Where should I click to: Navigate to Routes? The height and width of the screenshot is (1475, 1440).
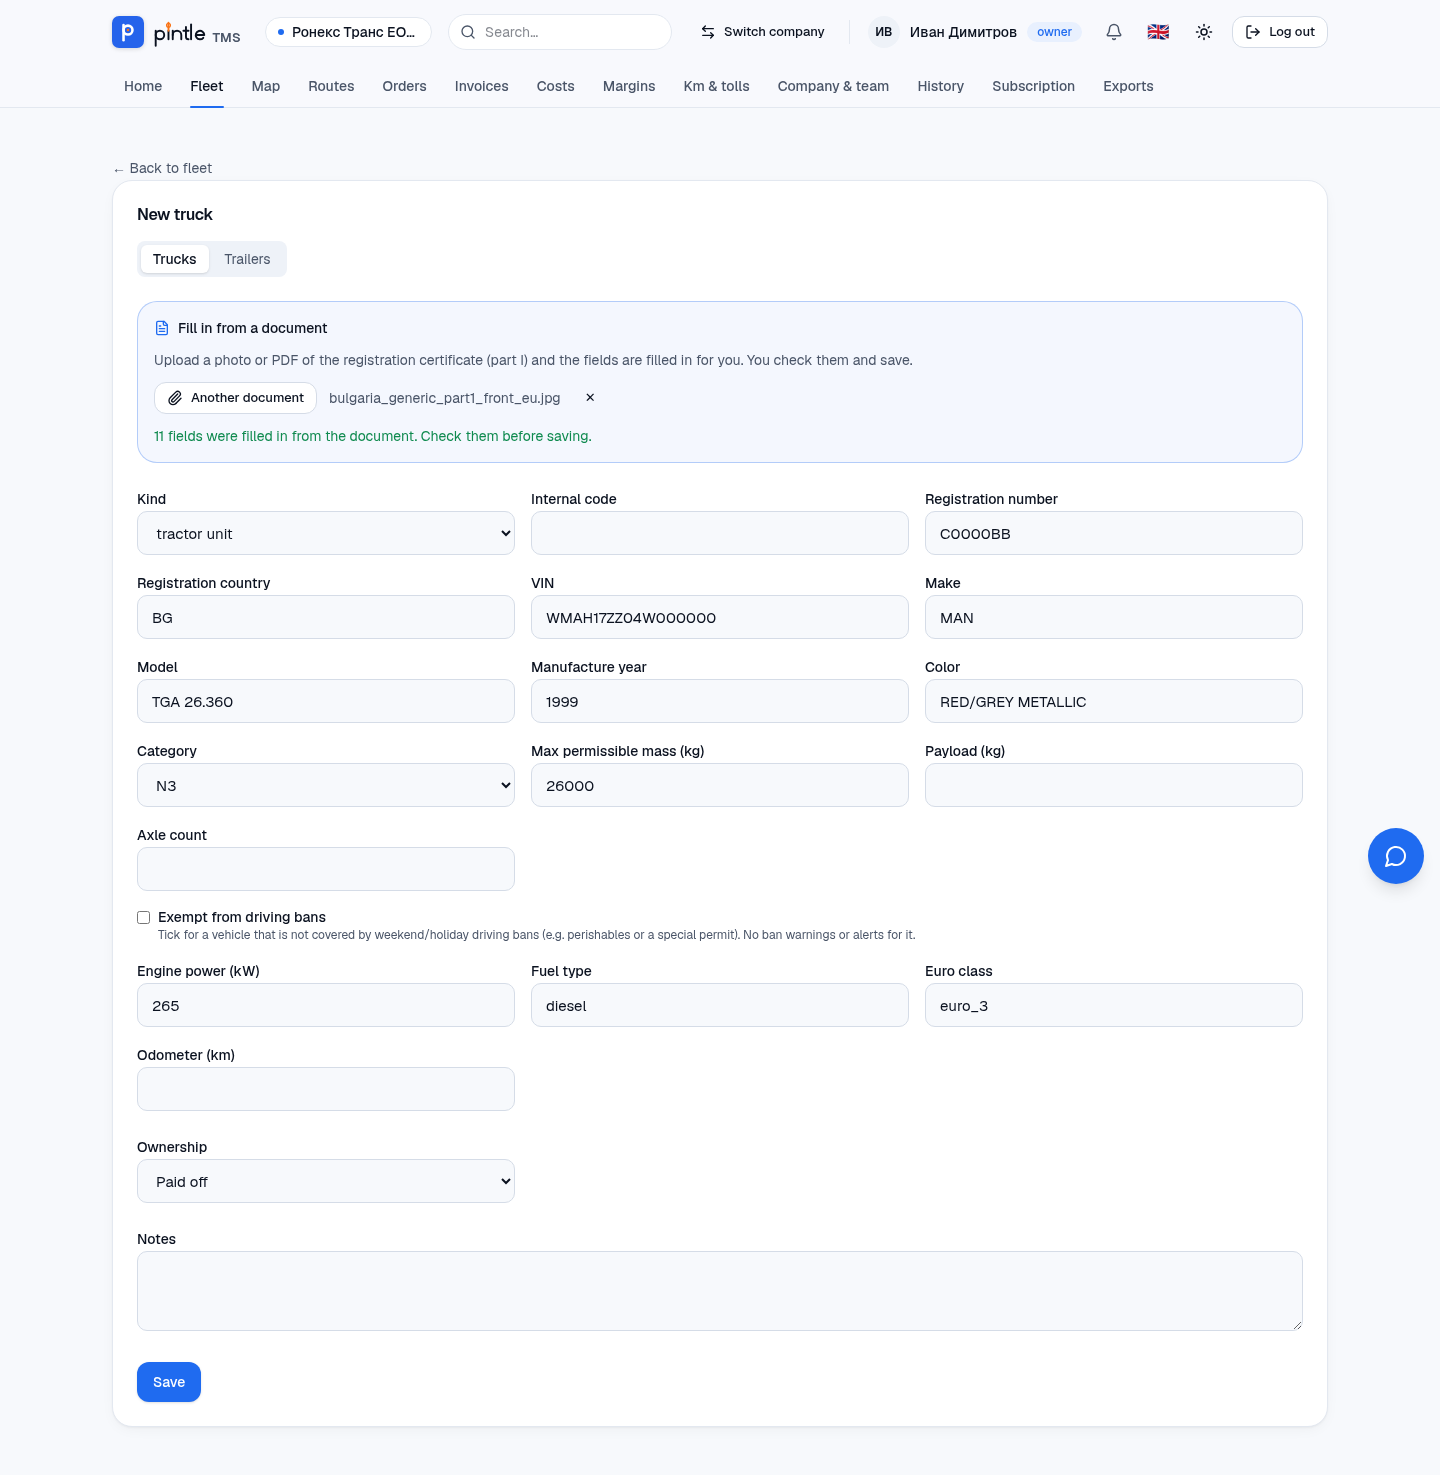[331, 86]
